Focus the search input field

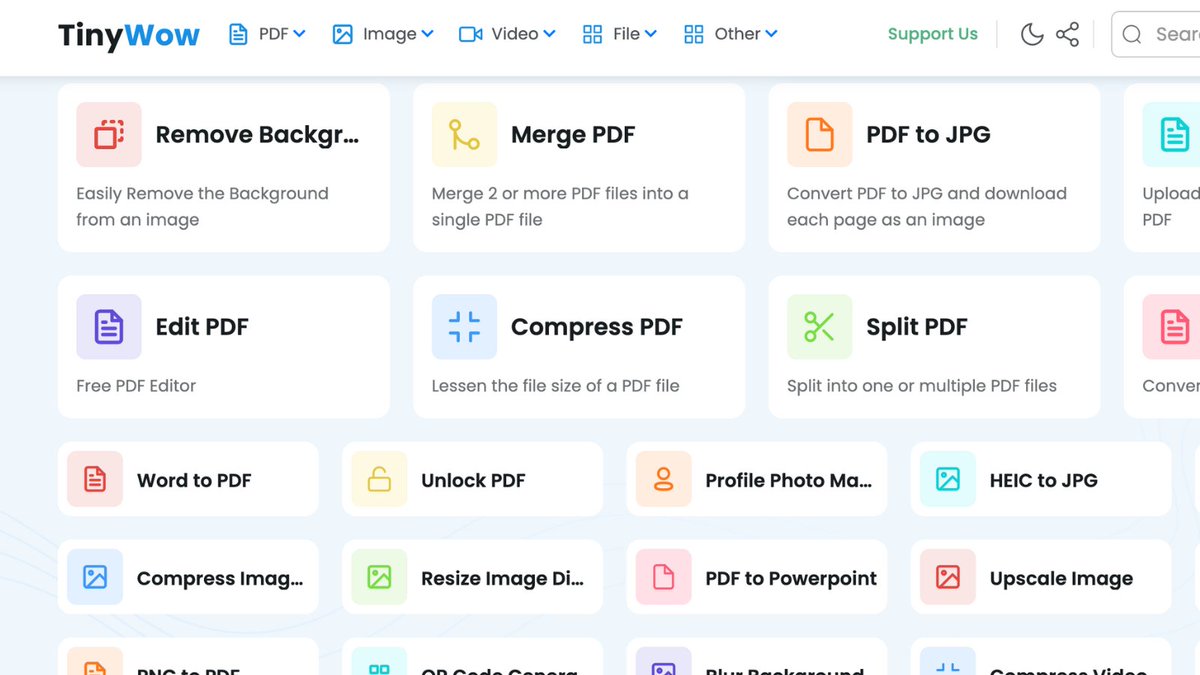(1156, 35)
